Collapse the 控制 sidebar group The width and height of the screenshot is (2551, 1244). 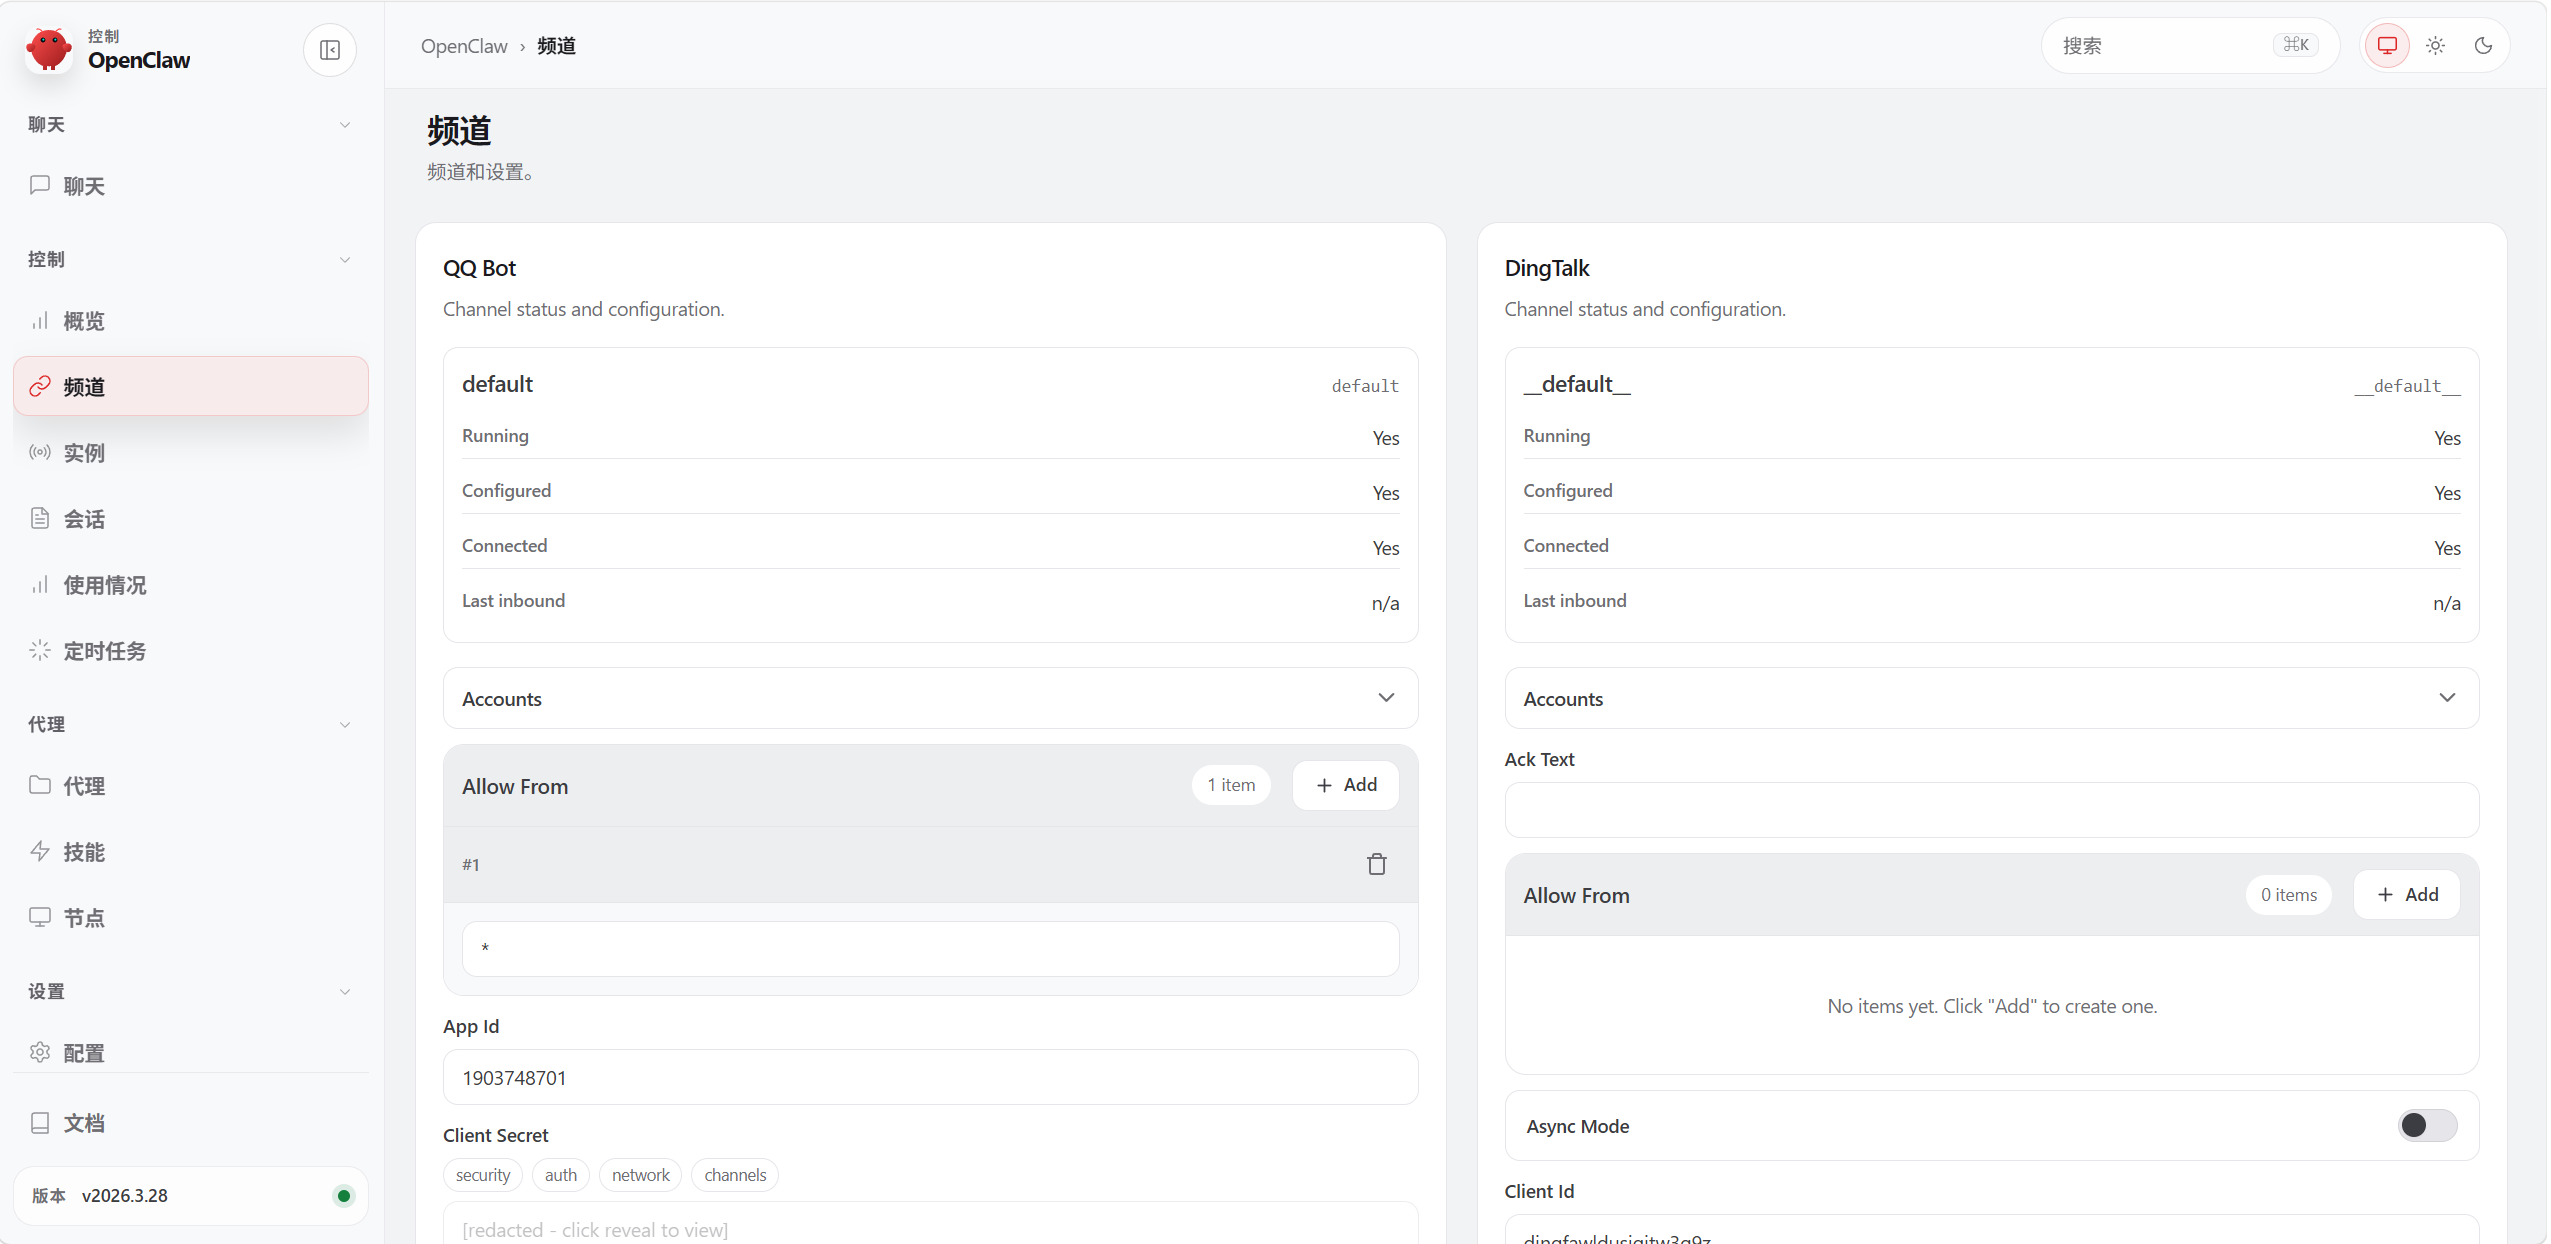[x=345, y=260]
